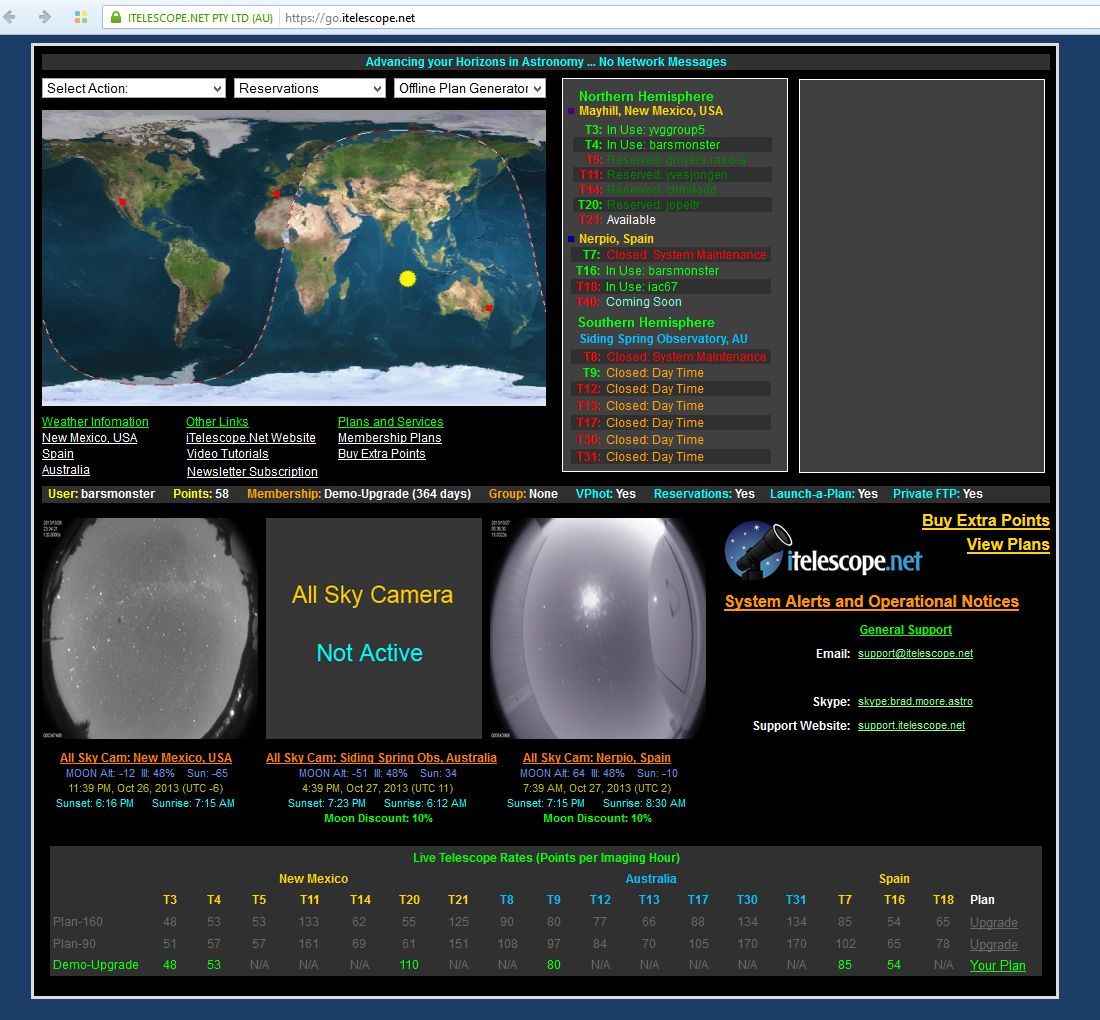Select T31 Closed: Day Time

pyautogui.click(x=640, y=457)
